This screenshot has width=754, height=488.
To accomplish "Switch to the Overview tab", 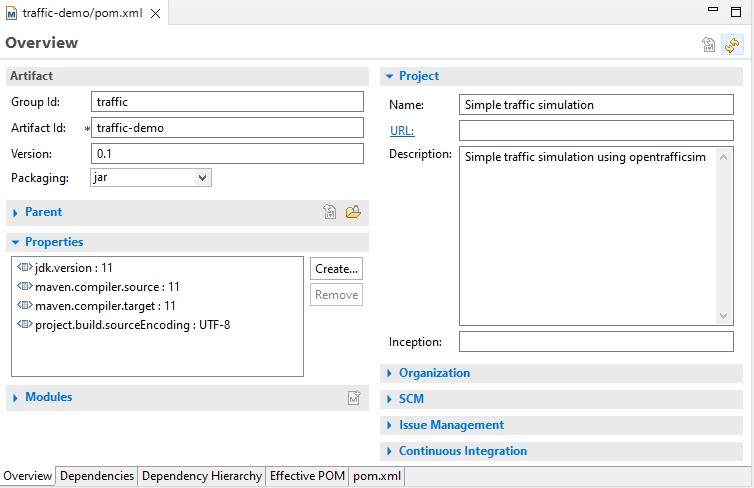I will [28, 476].
